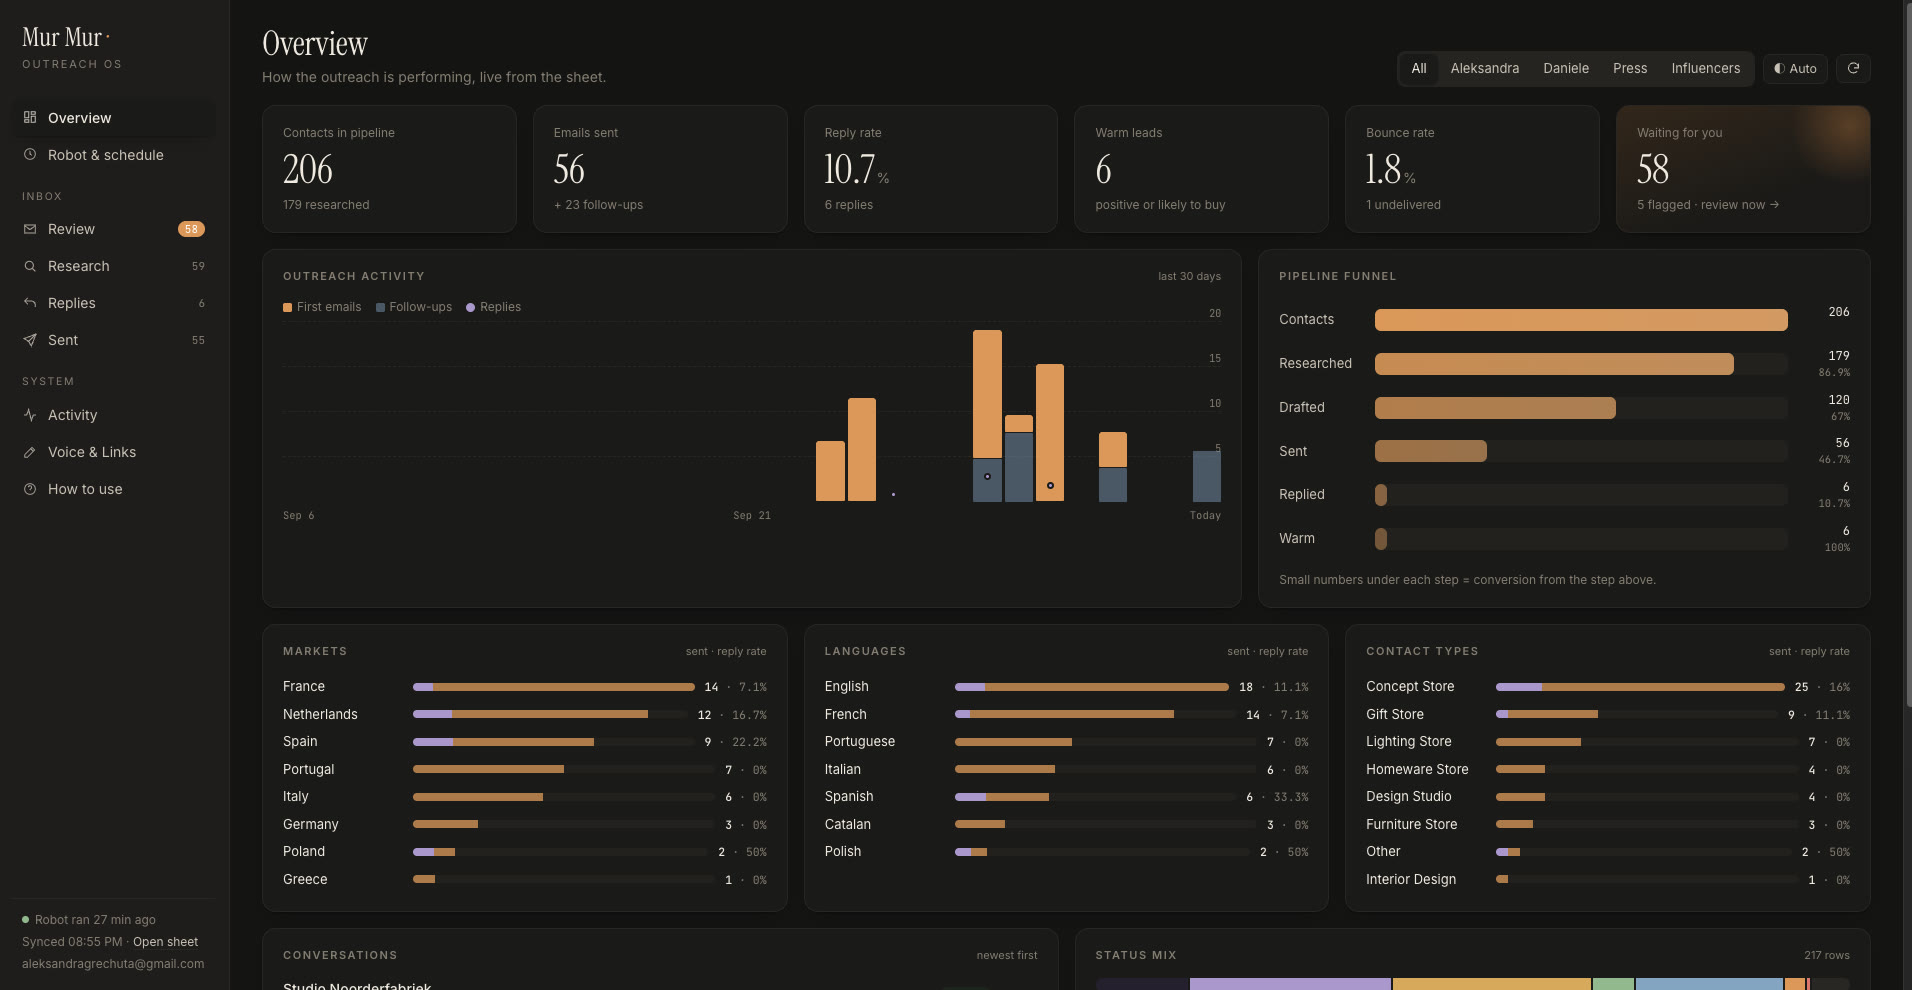Click the How to use help icon
This screenshot has height=990, width=1912.
click(x=30, y=489)
